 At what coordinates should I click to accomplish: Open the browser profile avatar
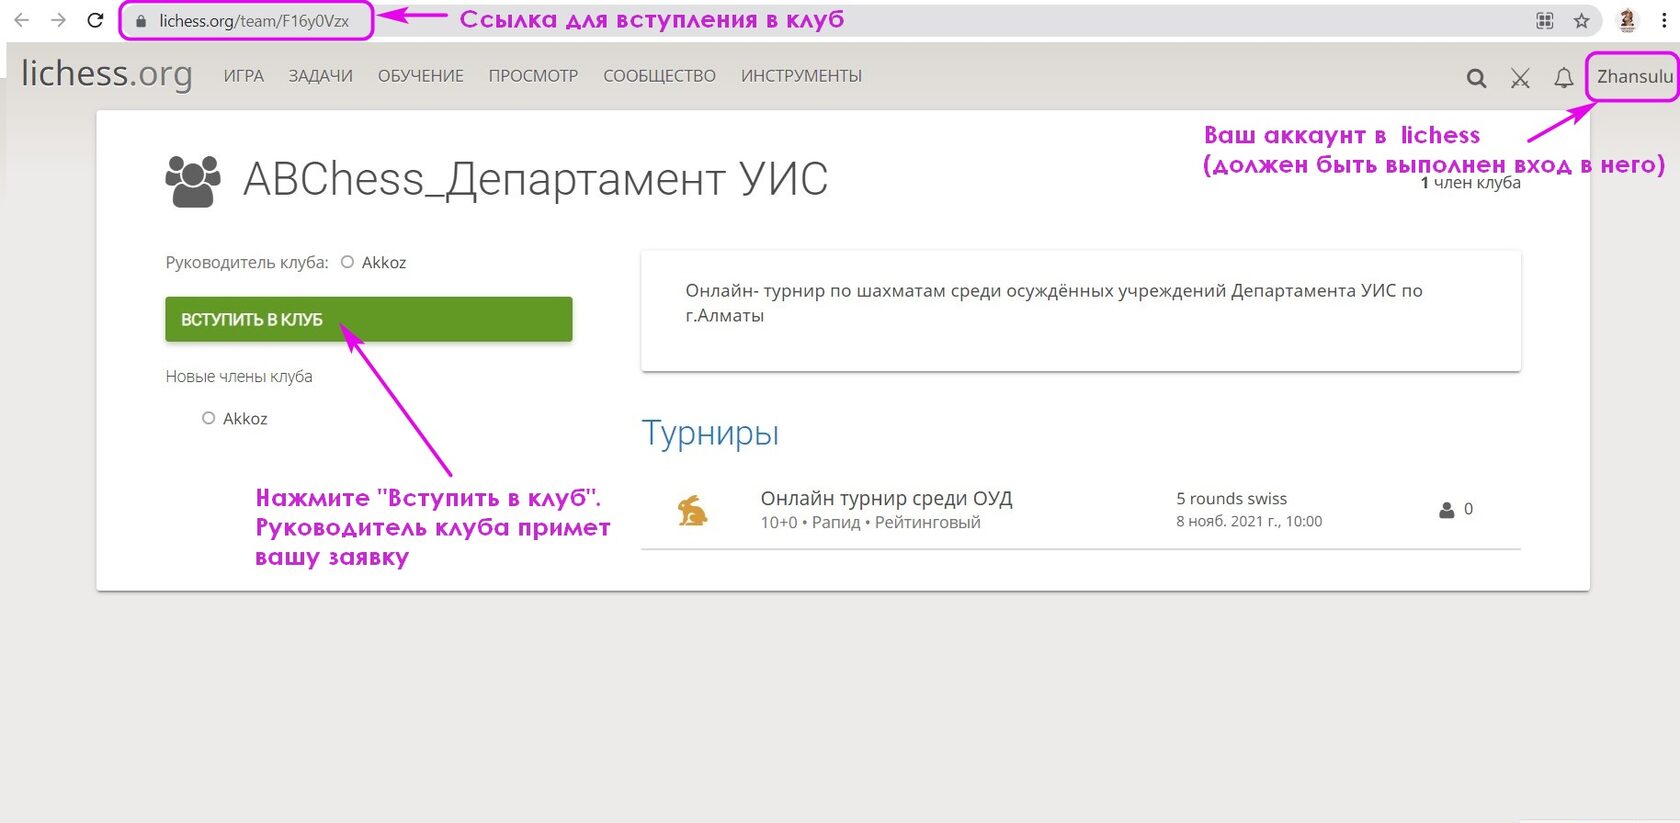tap(1627, 20)
